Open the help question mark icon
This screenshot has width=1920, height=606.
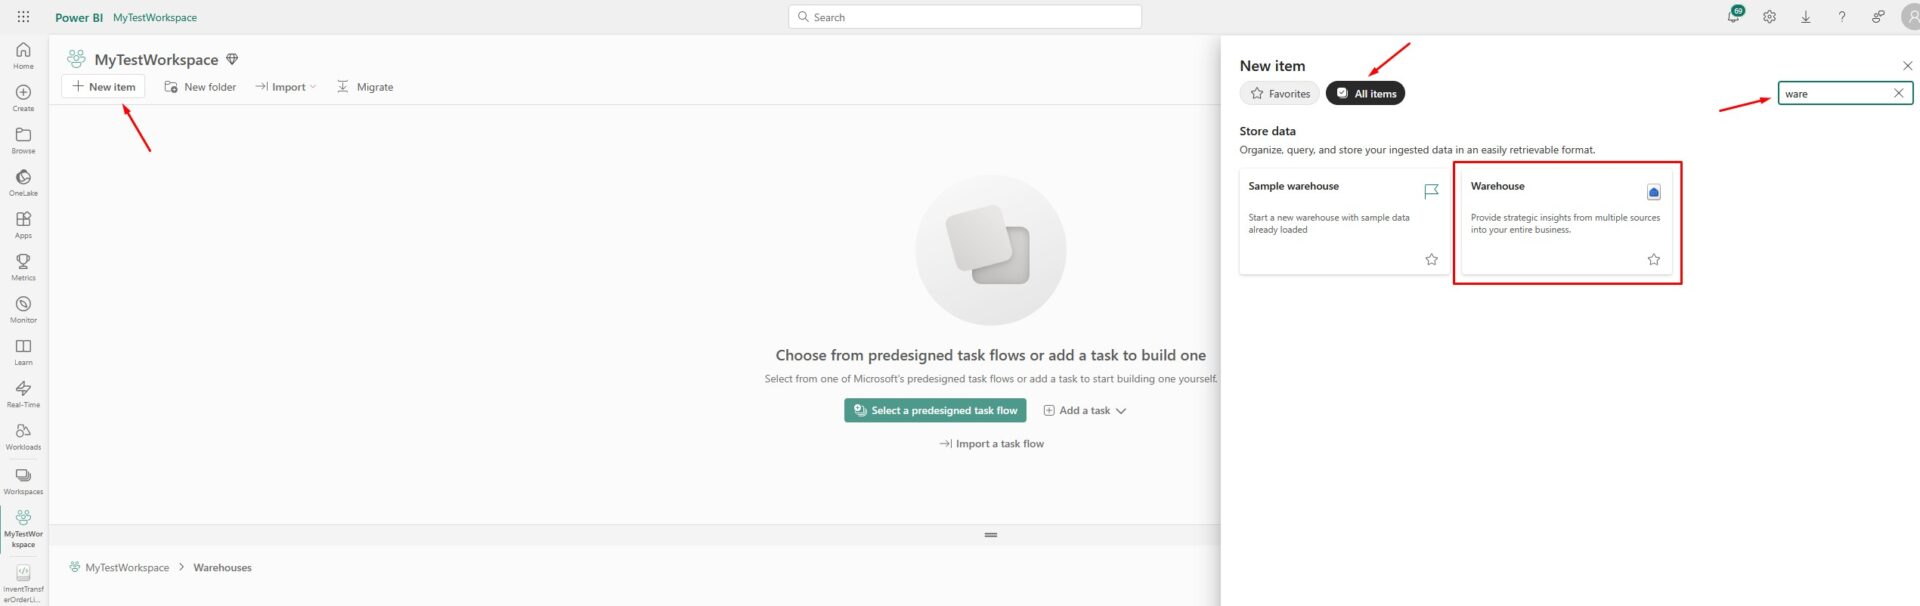point(1841,17)
